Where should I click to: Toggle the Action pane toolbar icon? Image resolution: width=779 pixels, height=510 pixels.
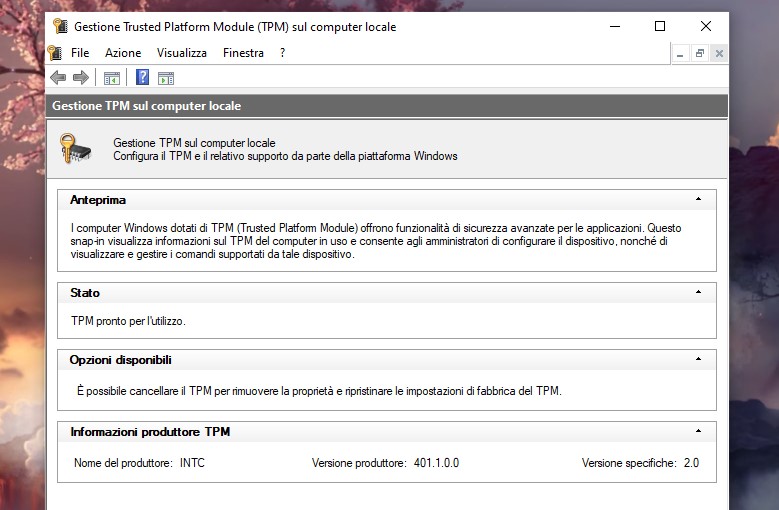(x=166, y=78)
